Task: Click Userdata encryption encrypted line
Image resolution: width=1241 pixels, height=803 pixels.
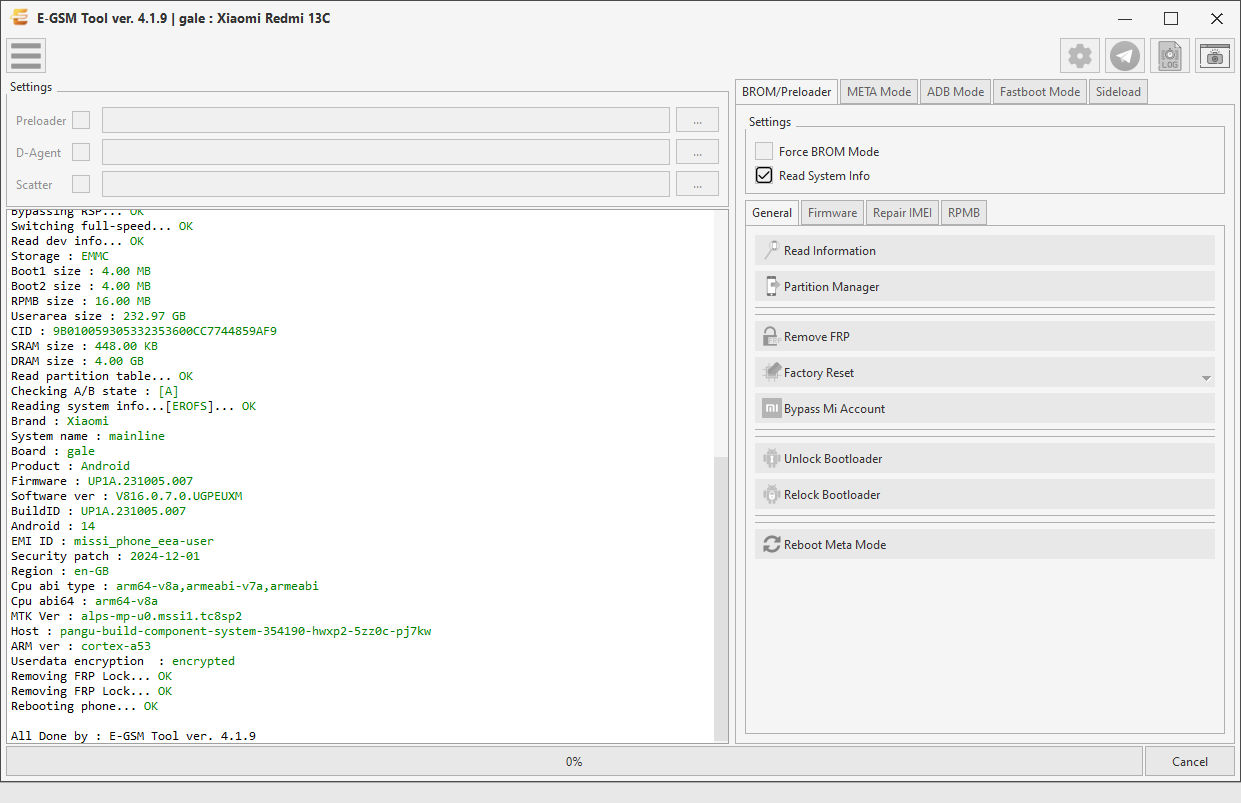Action: pyautogui.click(x=123, y=661)
